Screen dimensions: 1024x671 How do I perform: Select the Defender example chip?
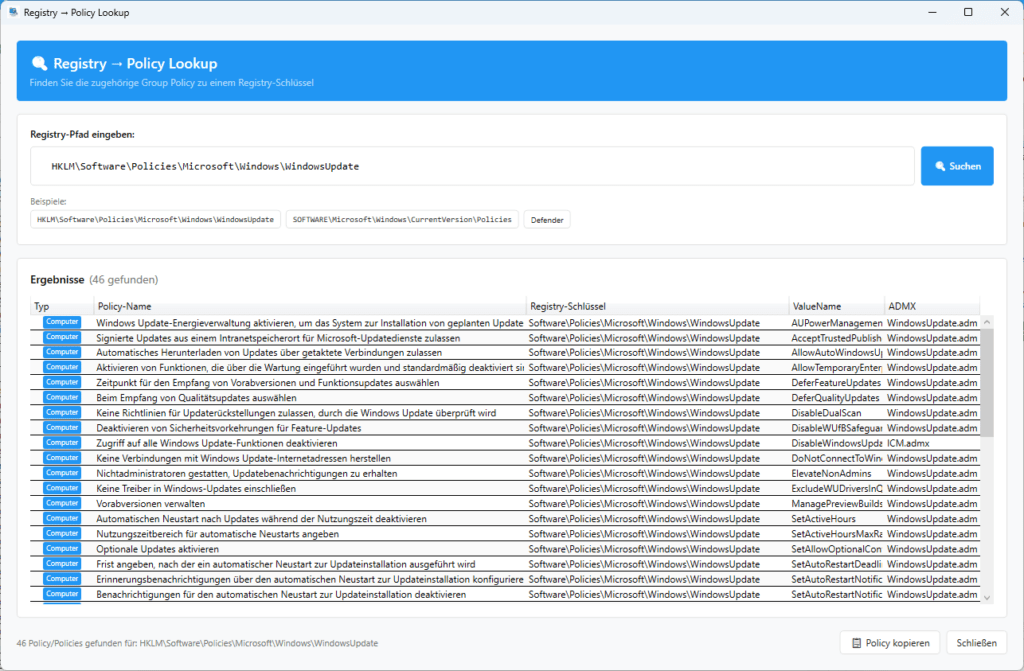pos(546,219)
